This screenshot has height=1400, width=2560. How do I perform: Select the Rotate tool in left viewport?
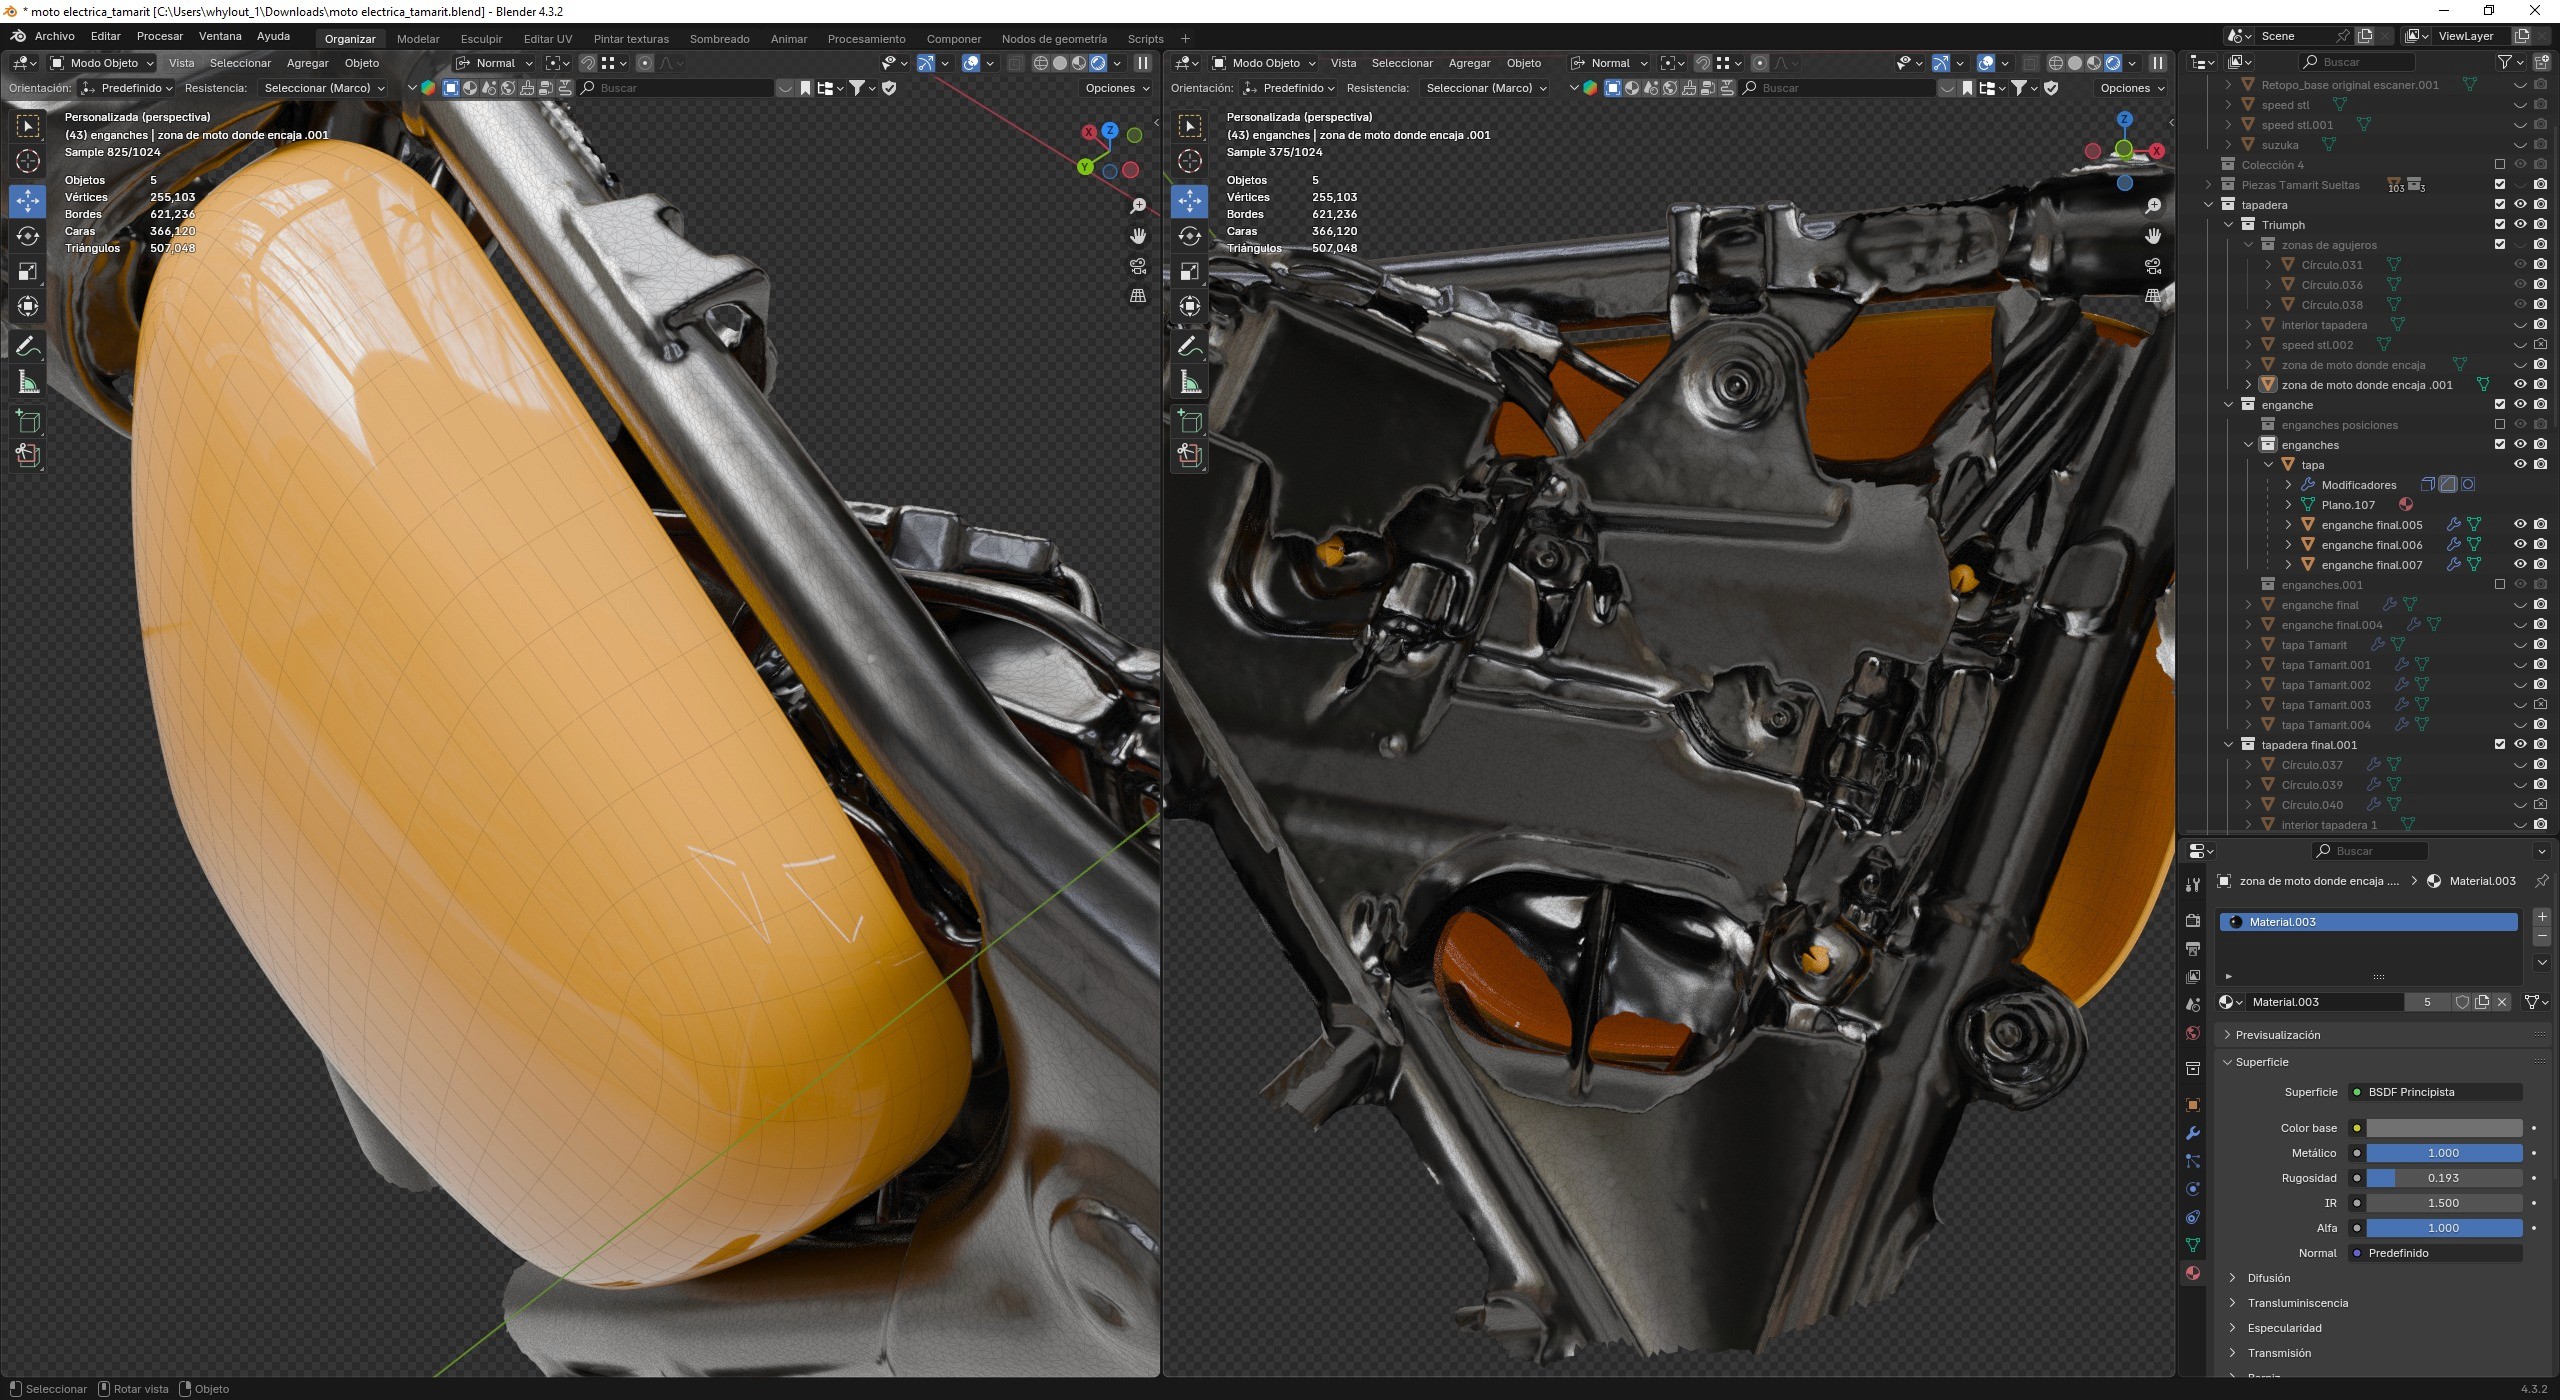coord(28,236)
